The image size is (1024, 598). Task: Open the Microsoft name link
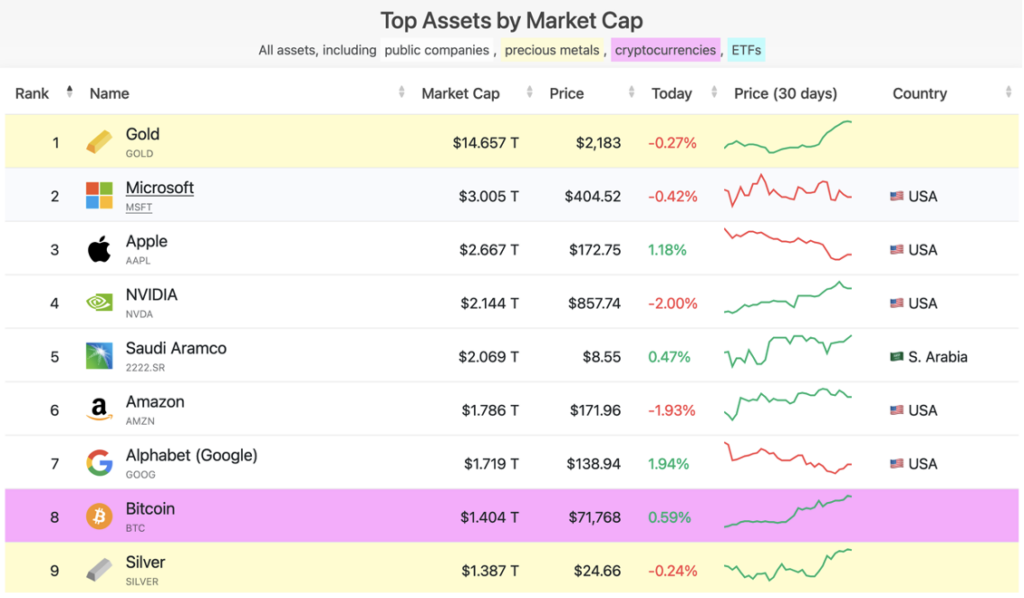pos(160,188)
